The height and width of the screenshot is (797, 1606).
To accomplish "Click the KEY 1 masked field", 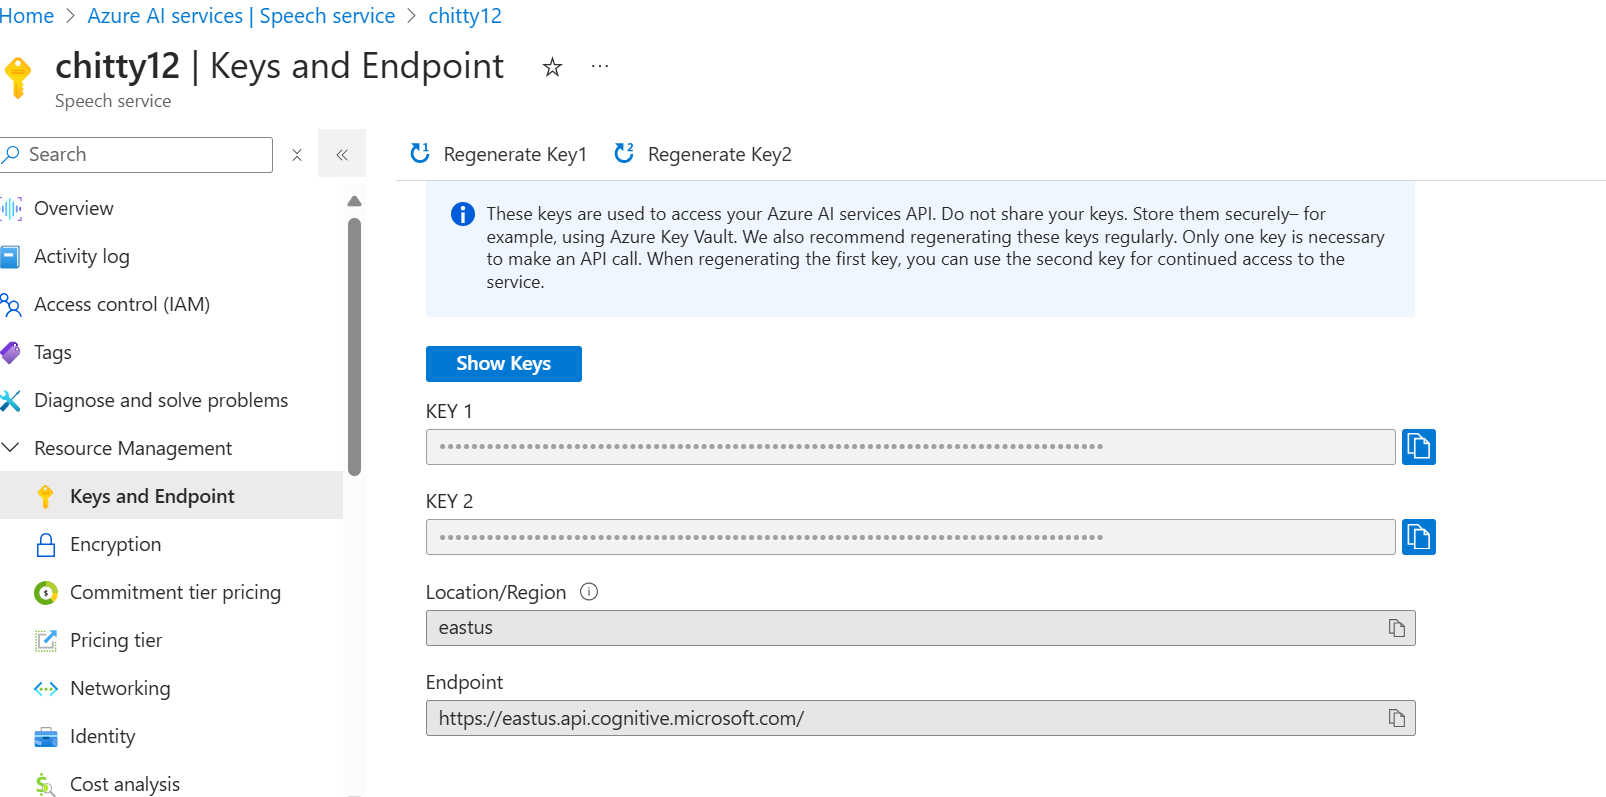I will 911,447.
